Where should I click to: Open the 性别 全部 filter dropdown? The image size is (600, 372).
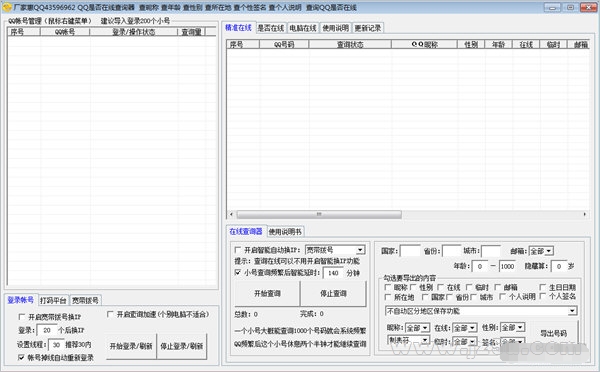[512, 328]
